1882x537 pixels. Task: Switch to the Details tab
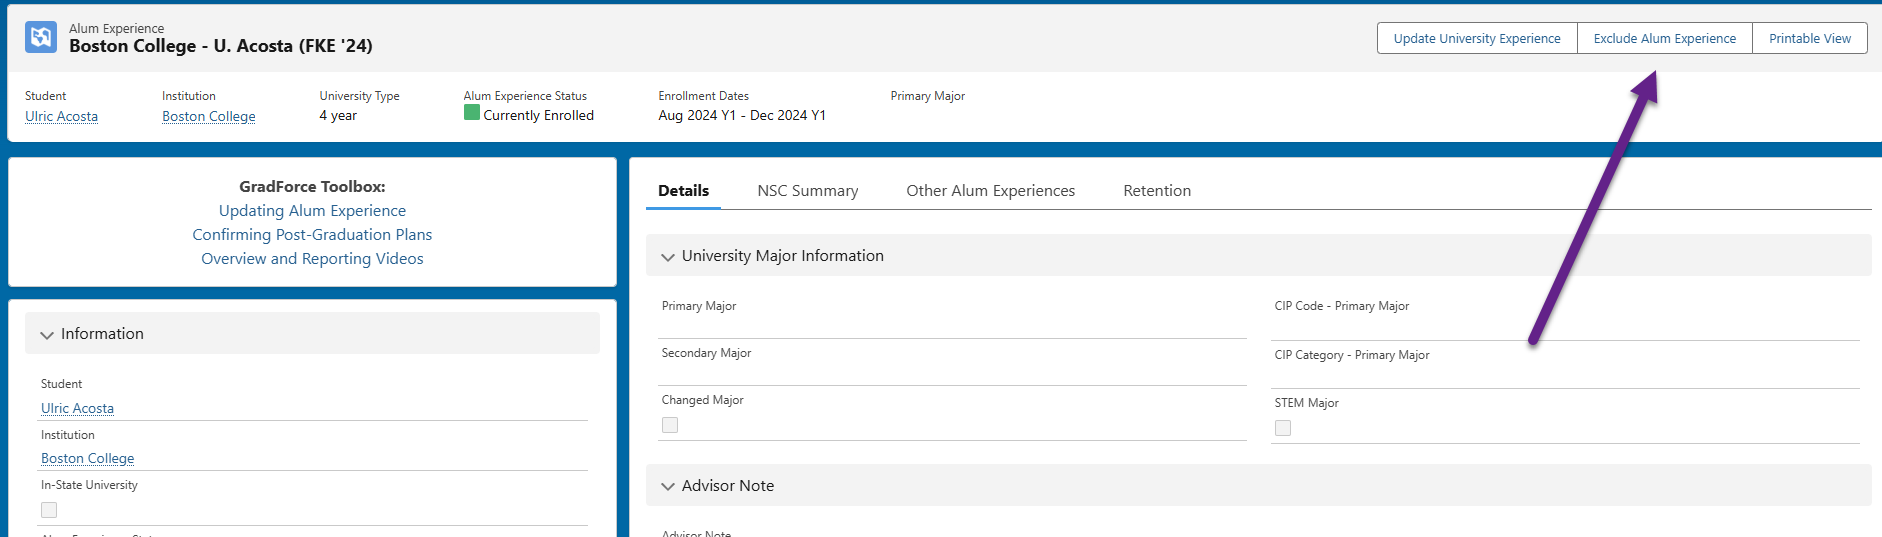coord(683,190)
